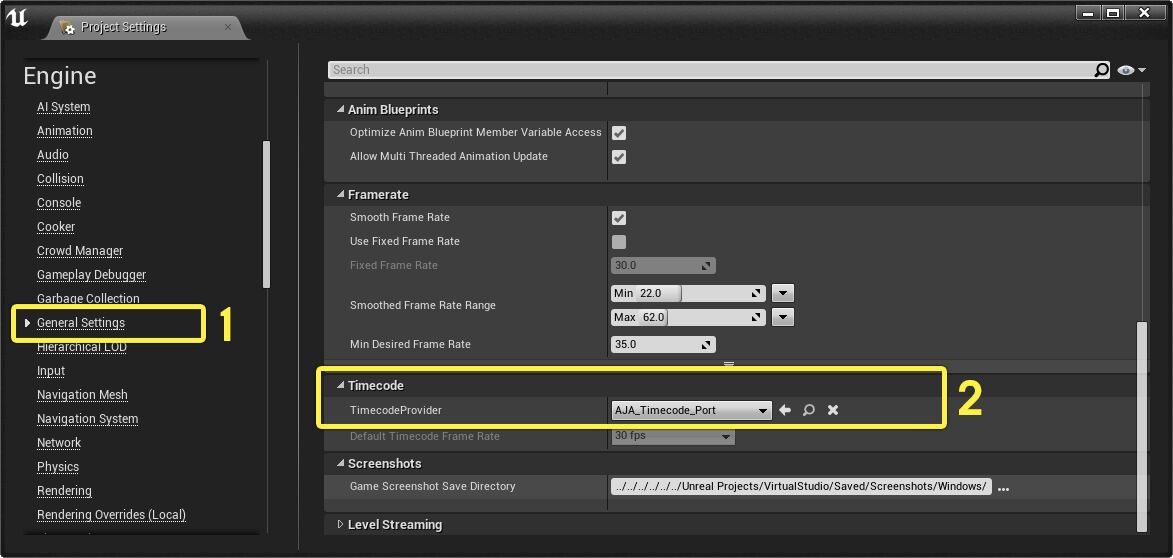Click the settings Search box
Image resolution: width=1173 pixels, height=558 pixels.
[711, 70]
